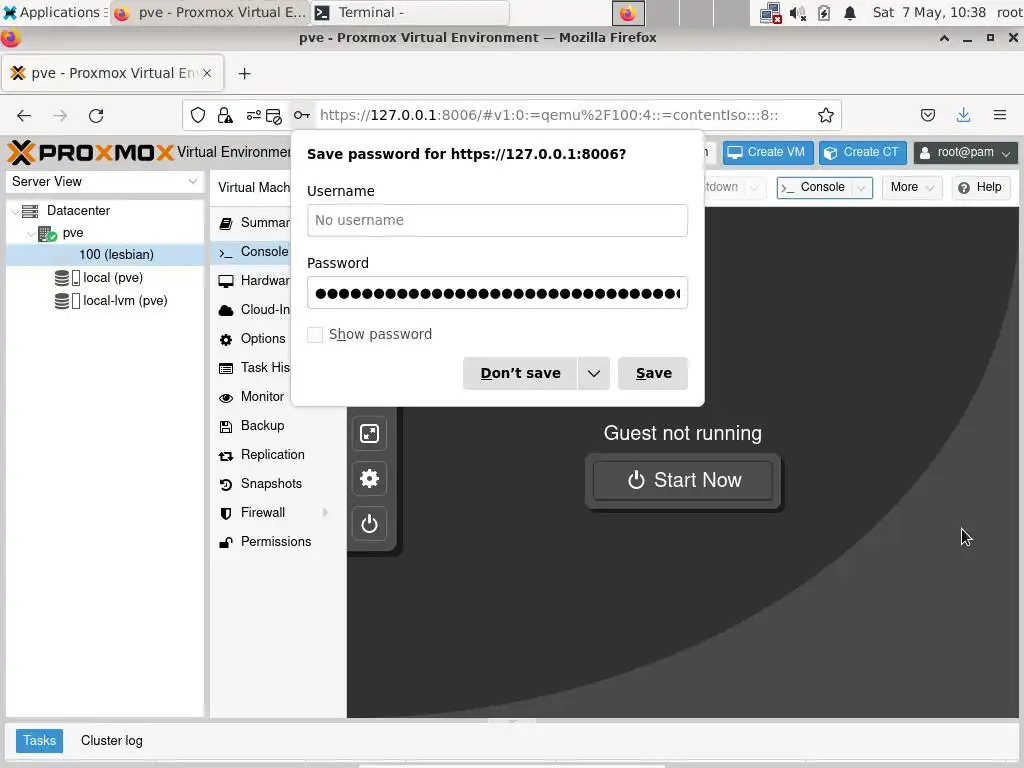Click the Username input field
Screen dimensions: 1024x768
497,221
